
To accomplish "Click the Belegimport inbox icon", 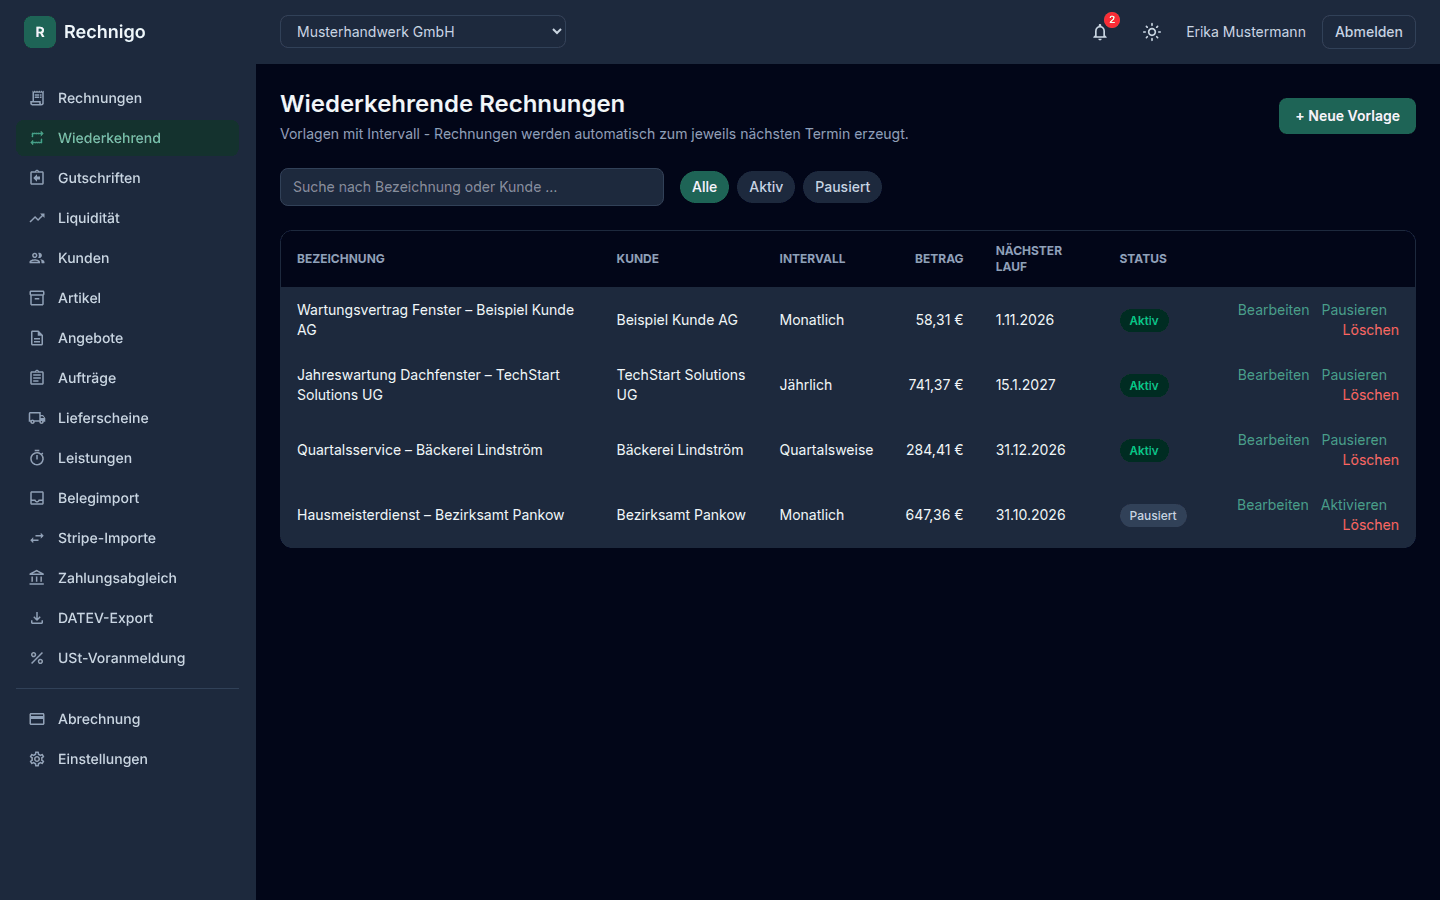I will coord(37,498).
